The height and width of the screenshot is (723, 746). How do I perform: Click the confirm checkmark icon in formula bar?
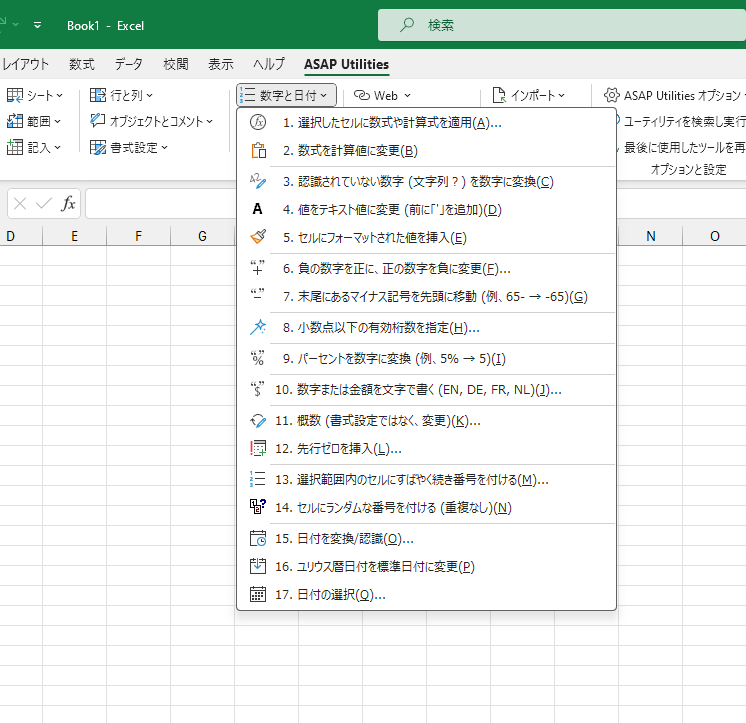pyautogui.click(x=44, y=204)
